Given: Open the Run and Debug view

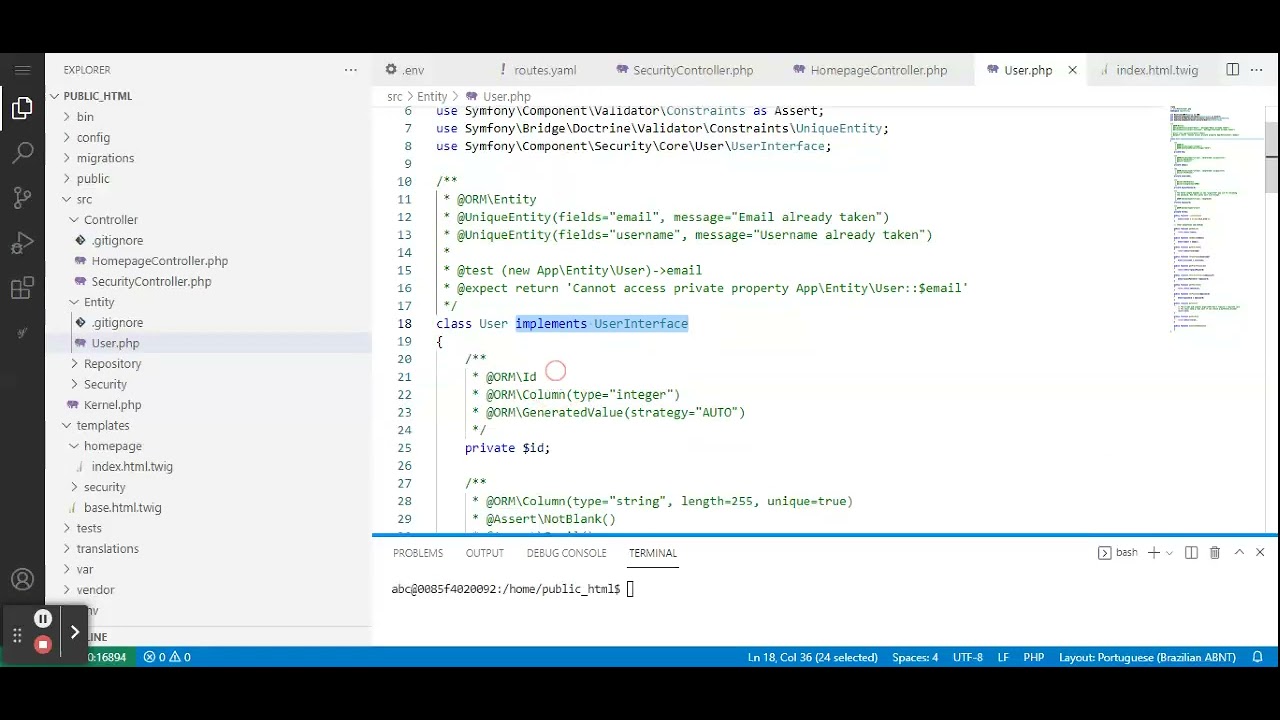Looking at the screenshot, I should (x=22, y=242).
